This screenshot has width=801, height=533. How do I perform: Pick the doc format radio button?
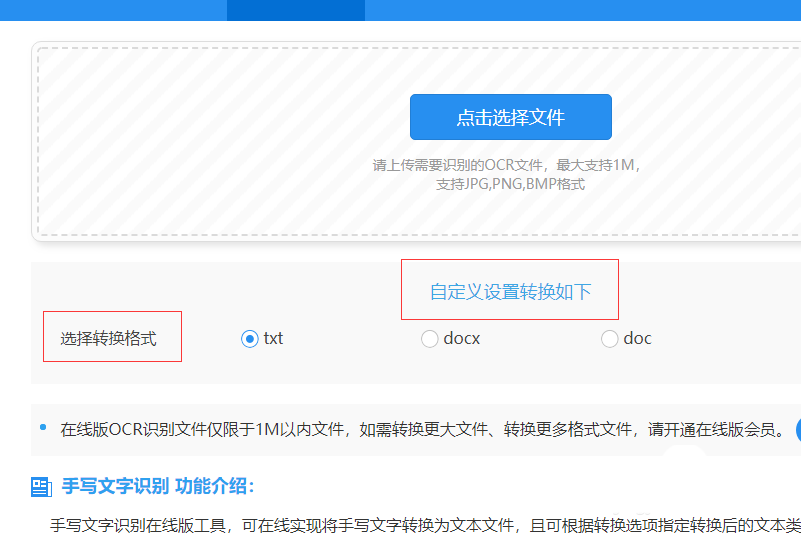point(609,339)
